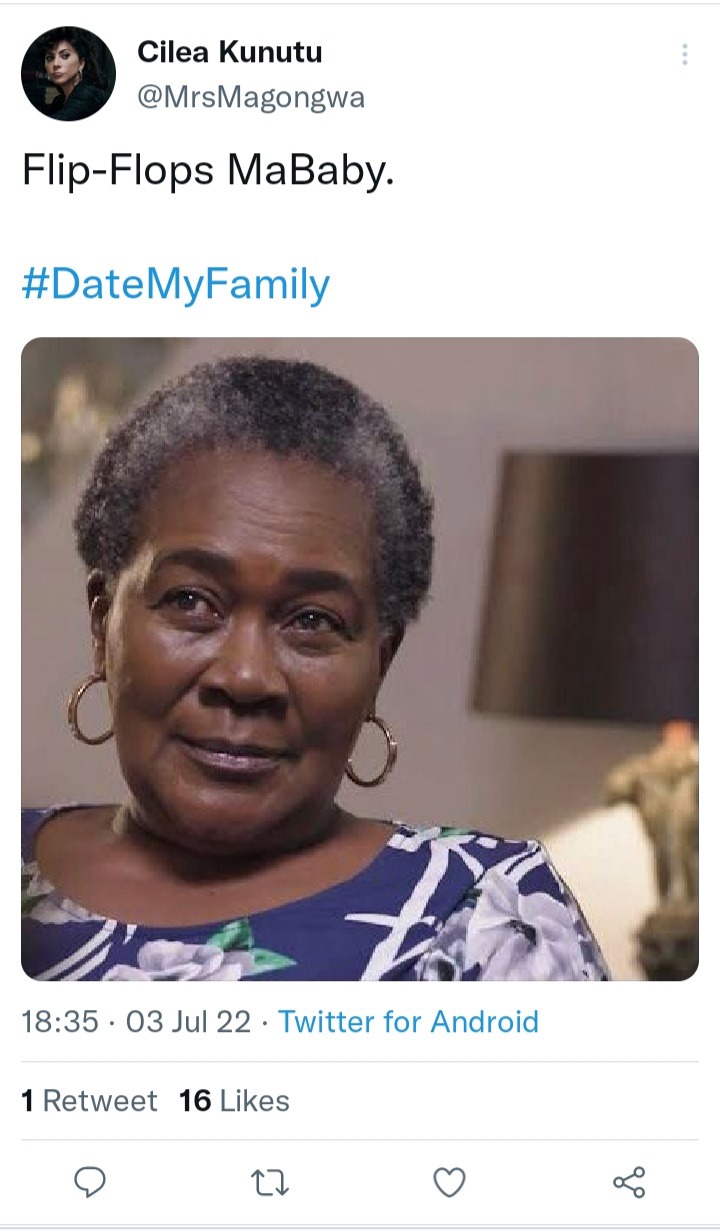Tap the 03 Jul 22 date

pos(188,1022)
